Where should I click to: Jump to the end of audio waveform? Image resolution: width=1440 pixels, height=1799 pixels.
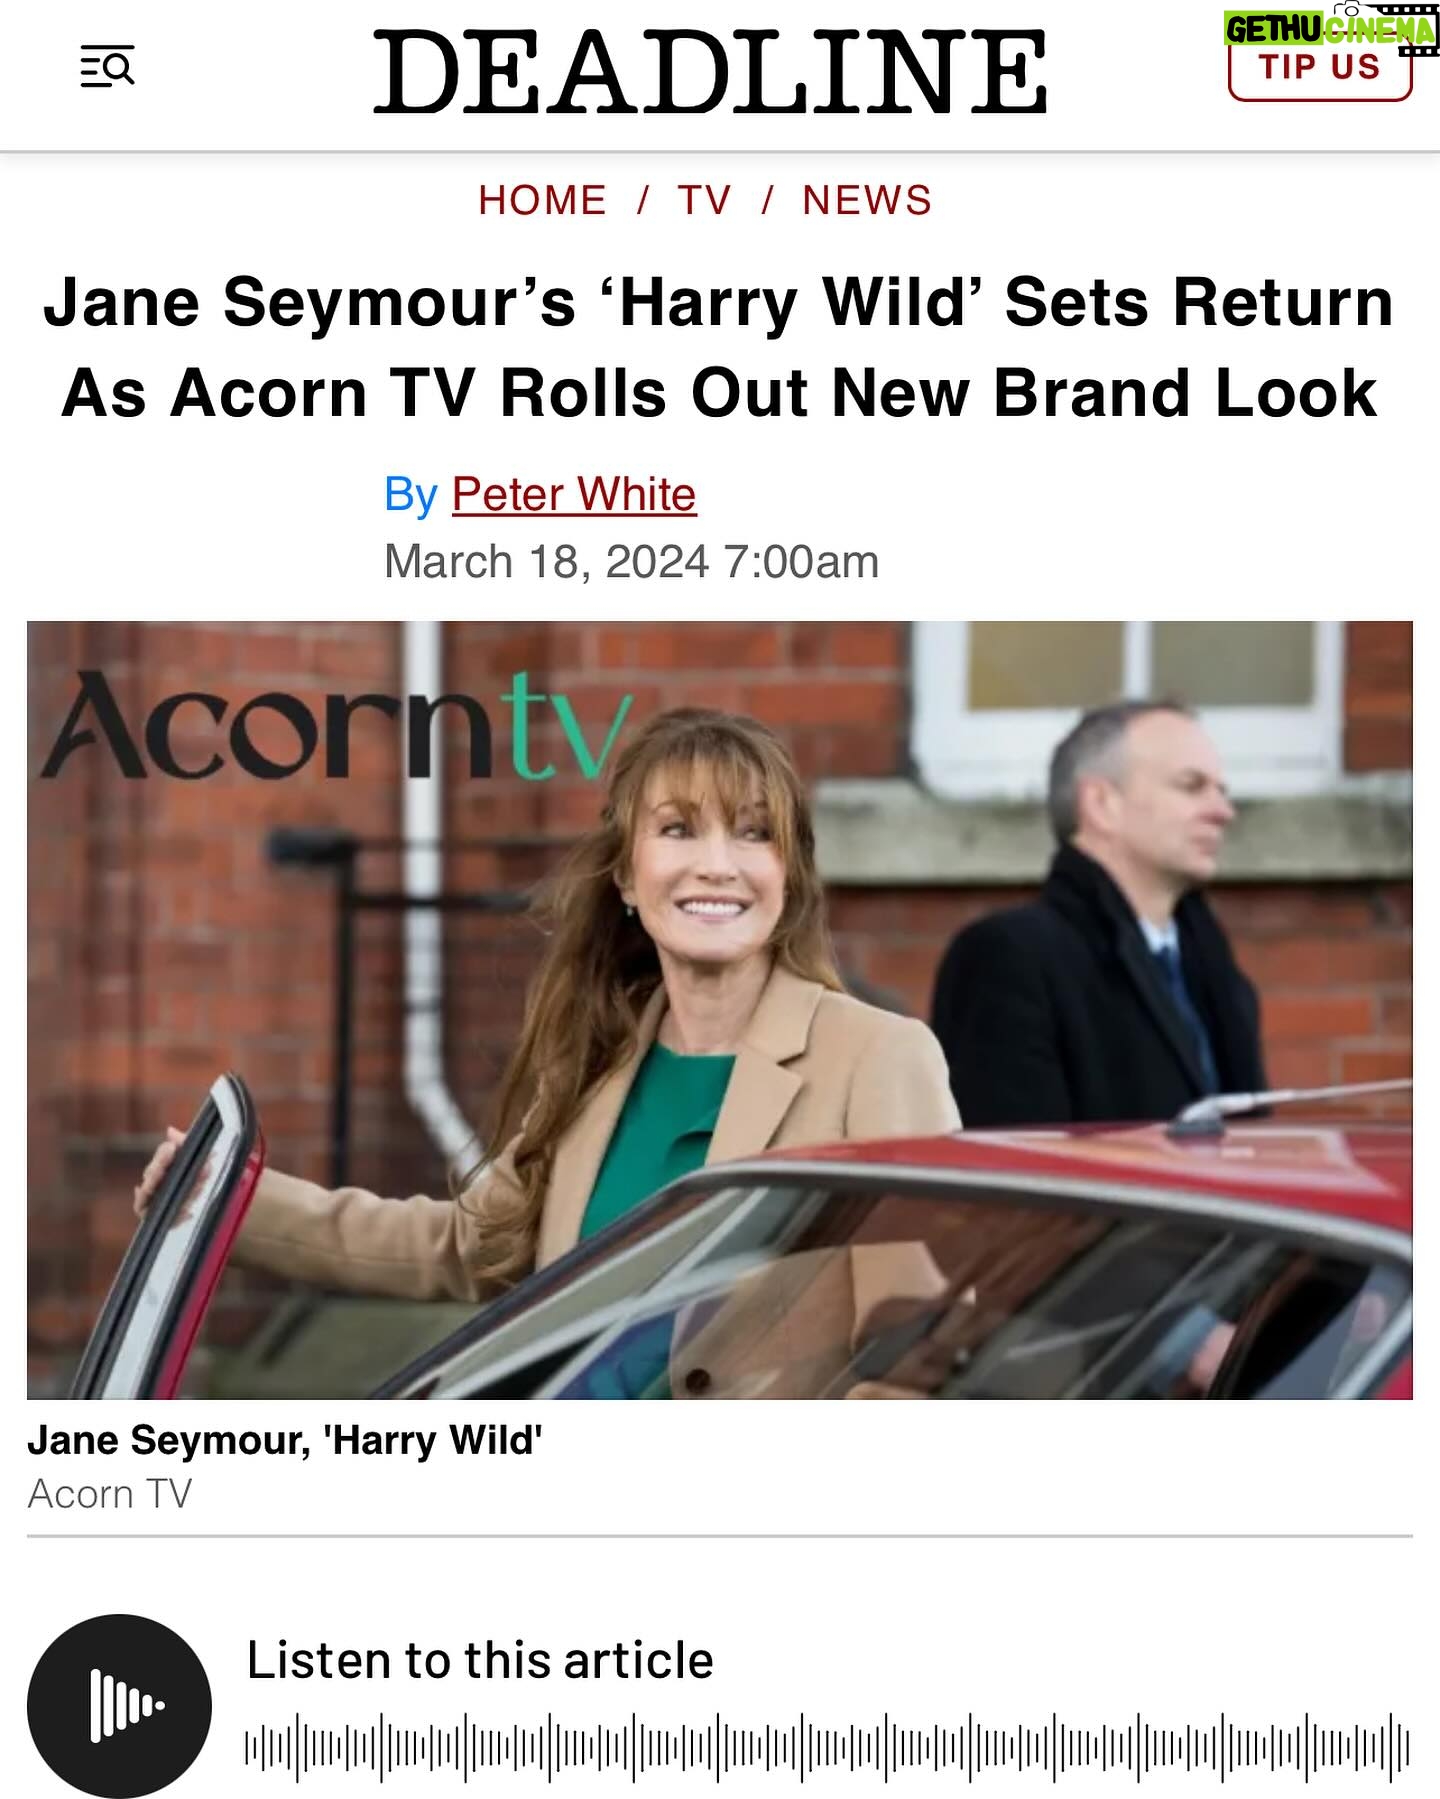tap(1405, 1747)
